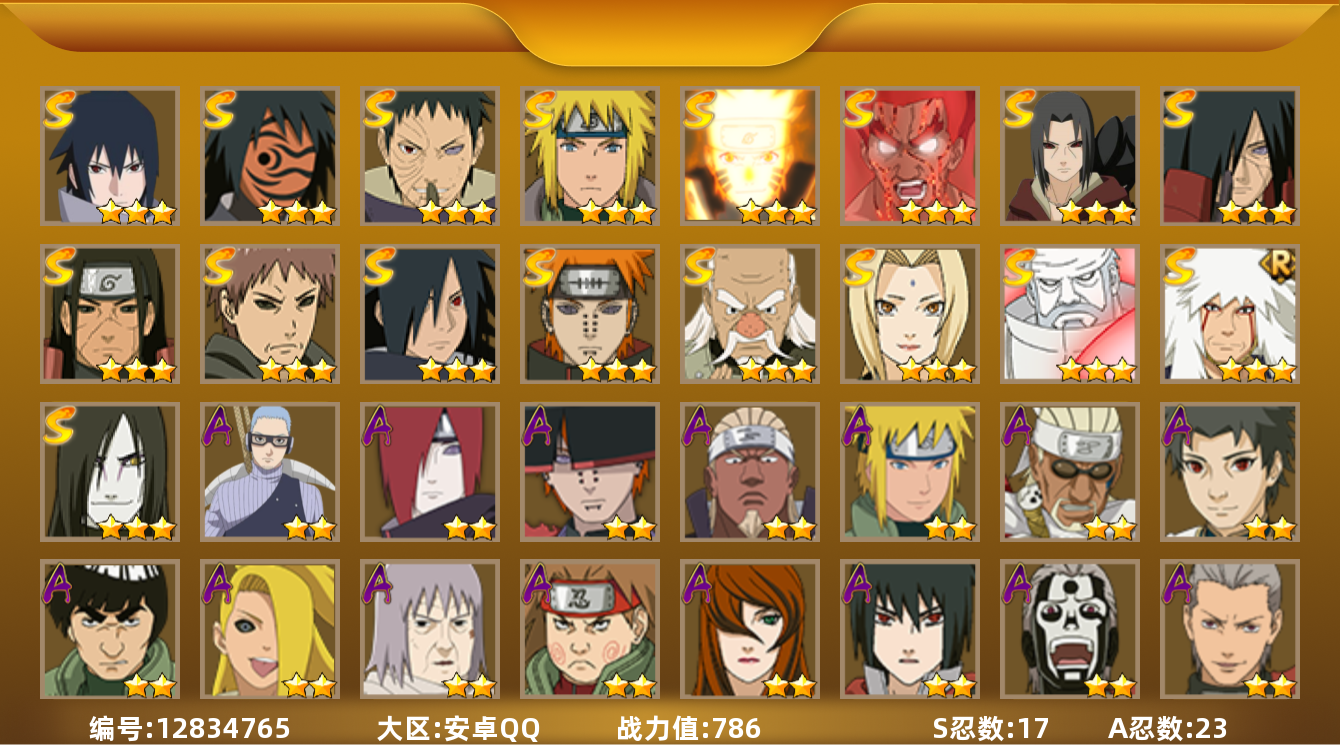Click the masked Hidan skull-face card
Image resolution: width=1340 pixels, height=745 pixels.
coord(1069,629)
